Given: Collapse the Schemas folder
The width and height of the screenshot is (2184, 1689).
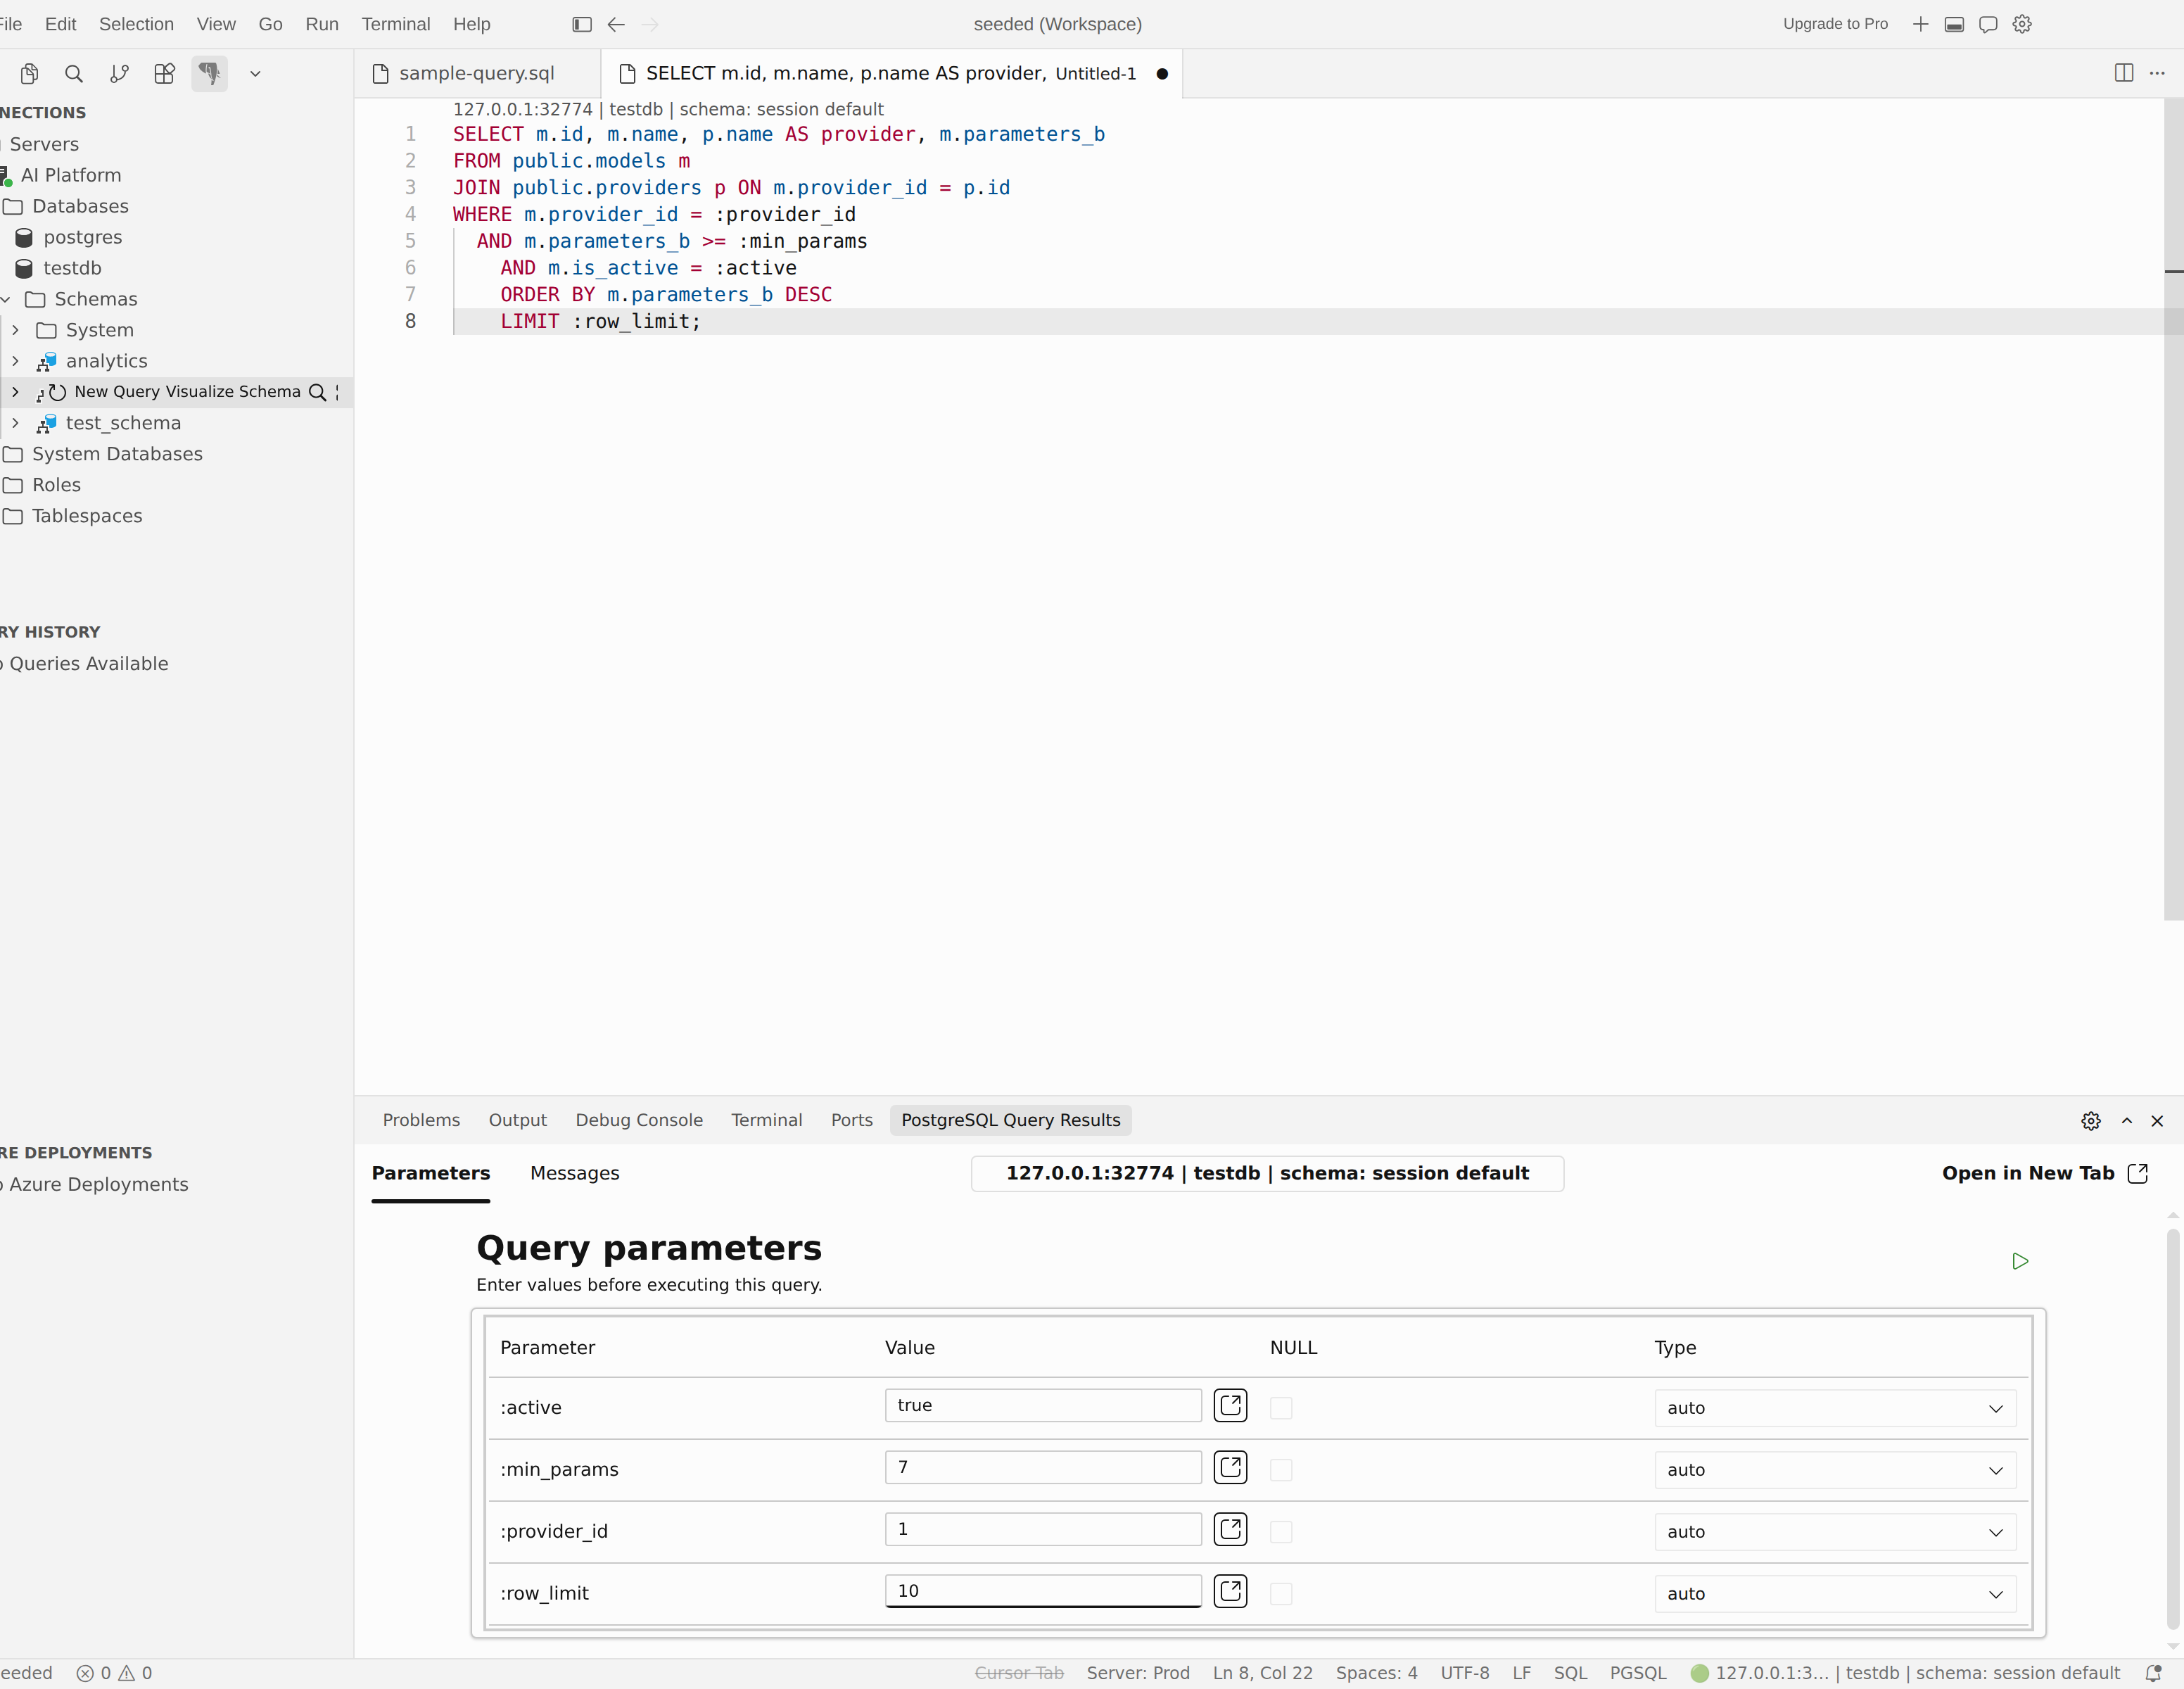Looking at the screenshot, I should coord(6,299).
